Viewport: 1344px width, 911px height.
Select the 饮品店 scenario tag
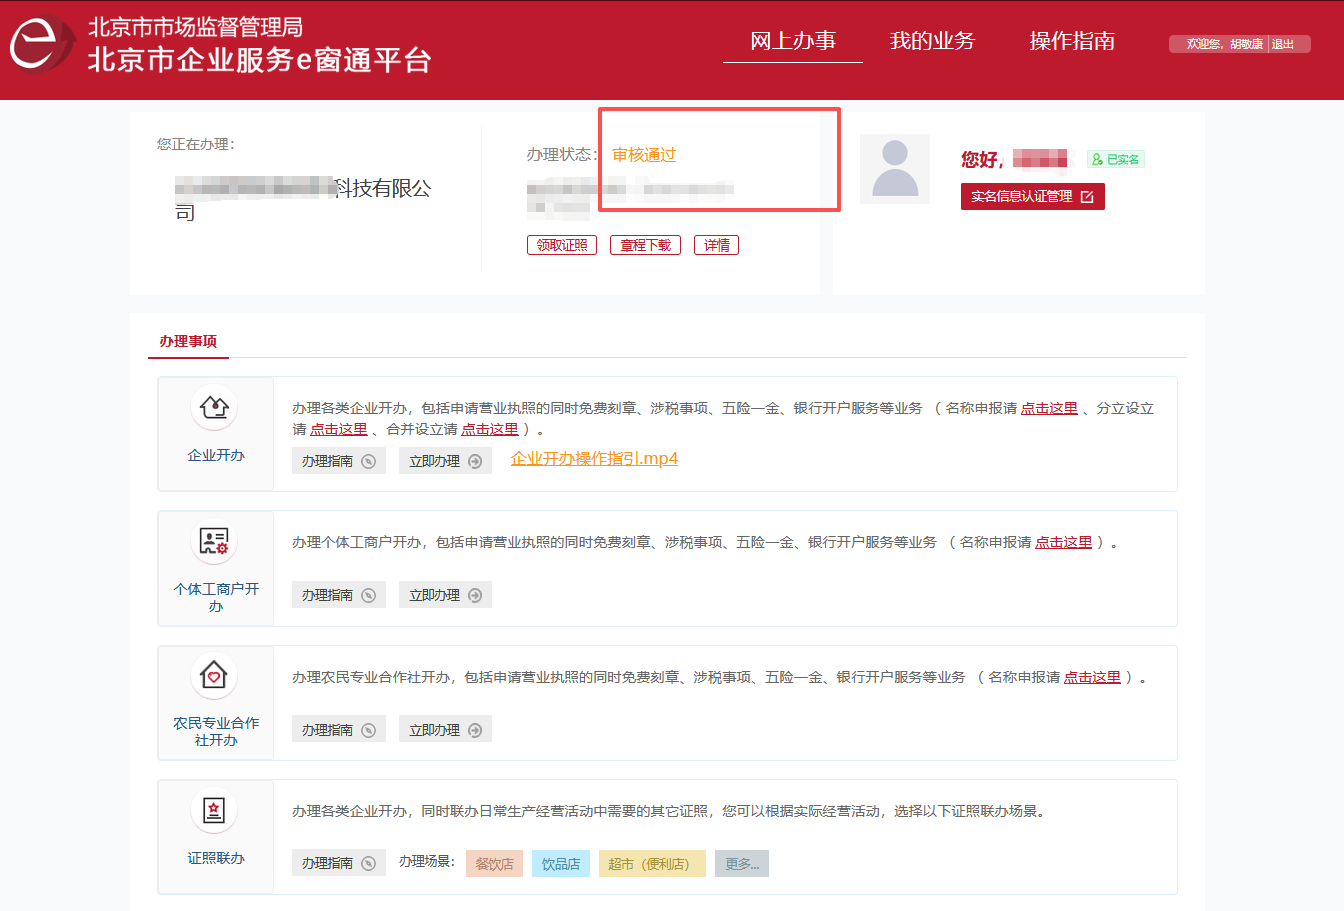point(561,864)
